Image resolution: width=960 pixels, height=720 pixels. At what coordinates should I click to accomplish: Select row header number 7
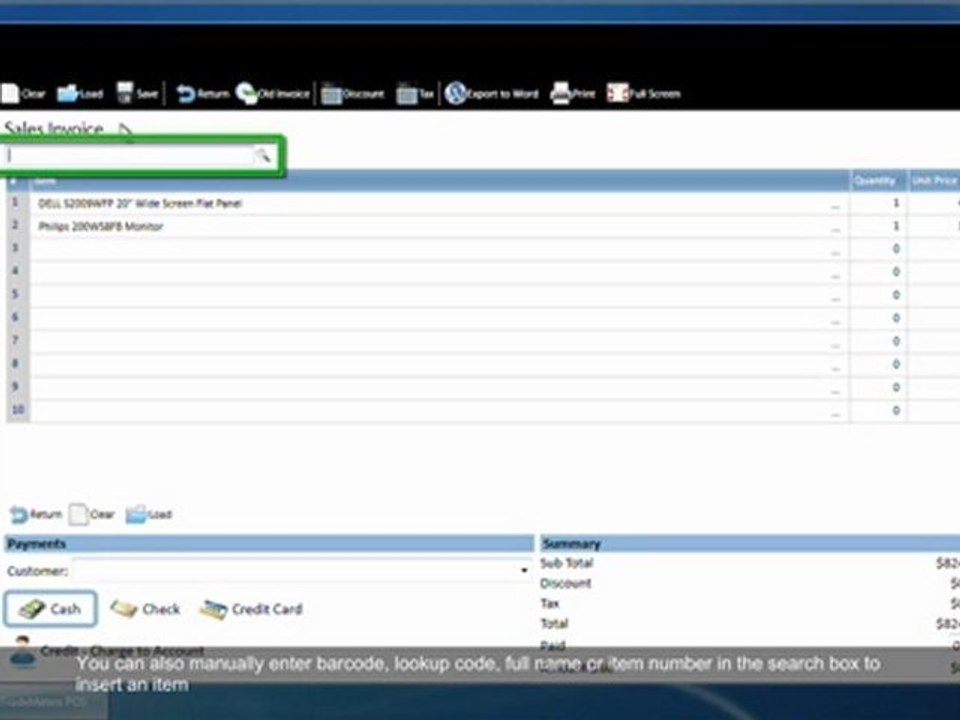(x=17, y=340)
